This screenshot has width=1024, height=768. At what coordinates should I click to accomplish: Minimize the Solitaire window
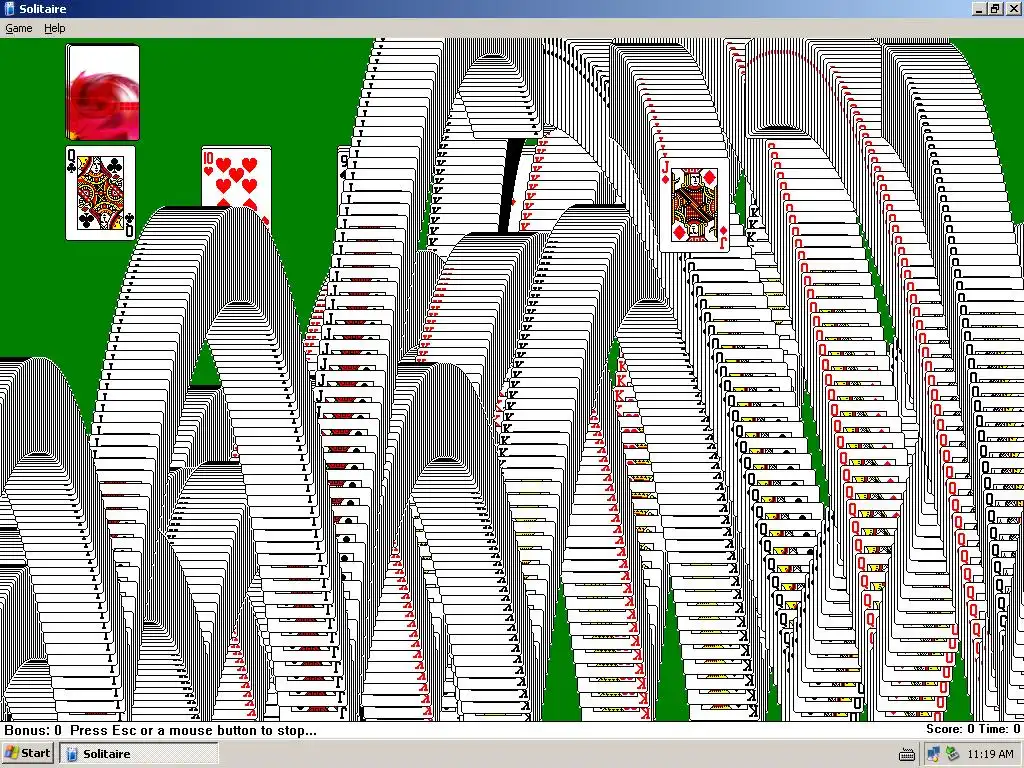coord(979,8)
